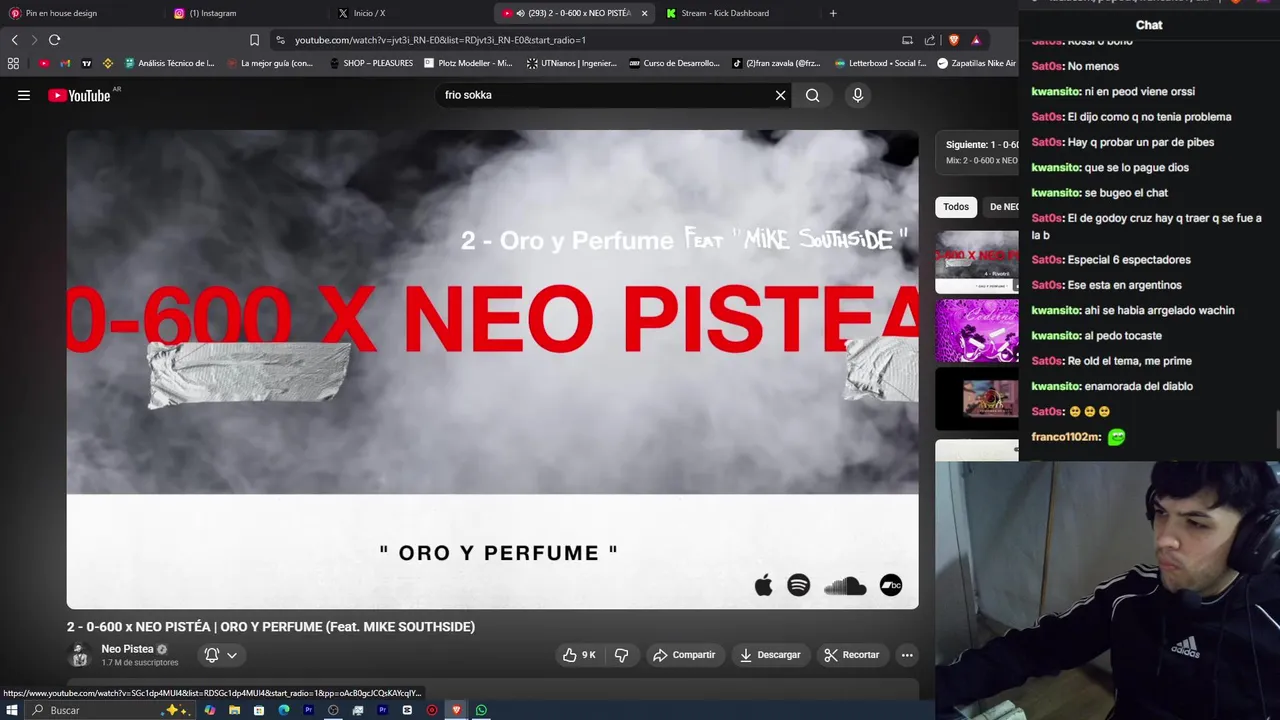Clear the search text with the X
This screenshot has width=1280, height=720.
pos(780,95)
